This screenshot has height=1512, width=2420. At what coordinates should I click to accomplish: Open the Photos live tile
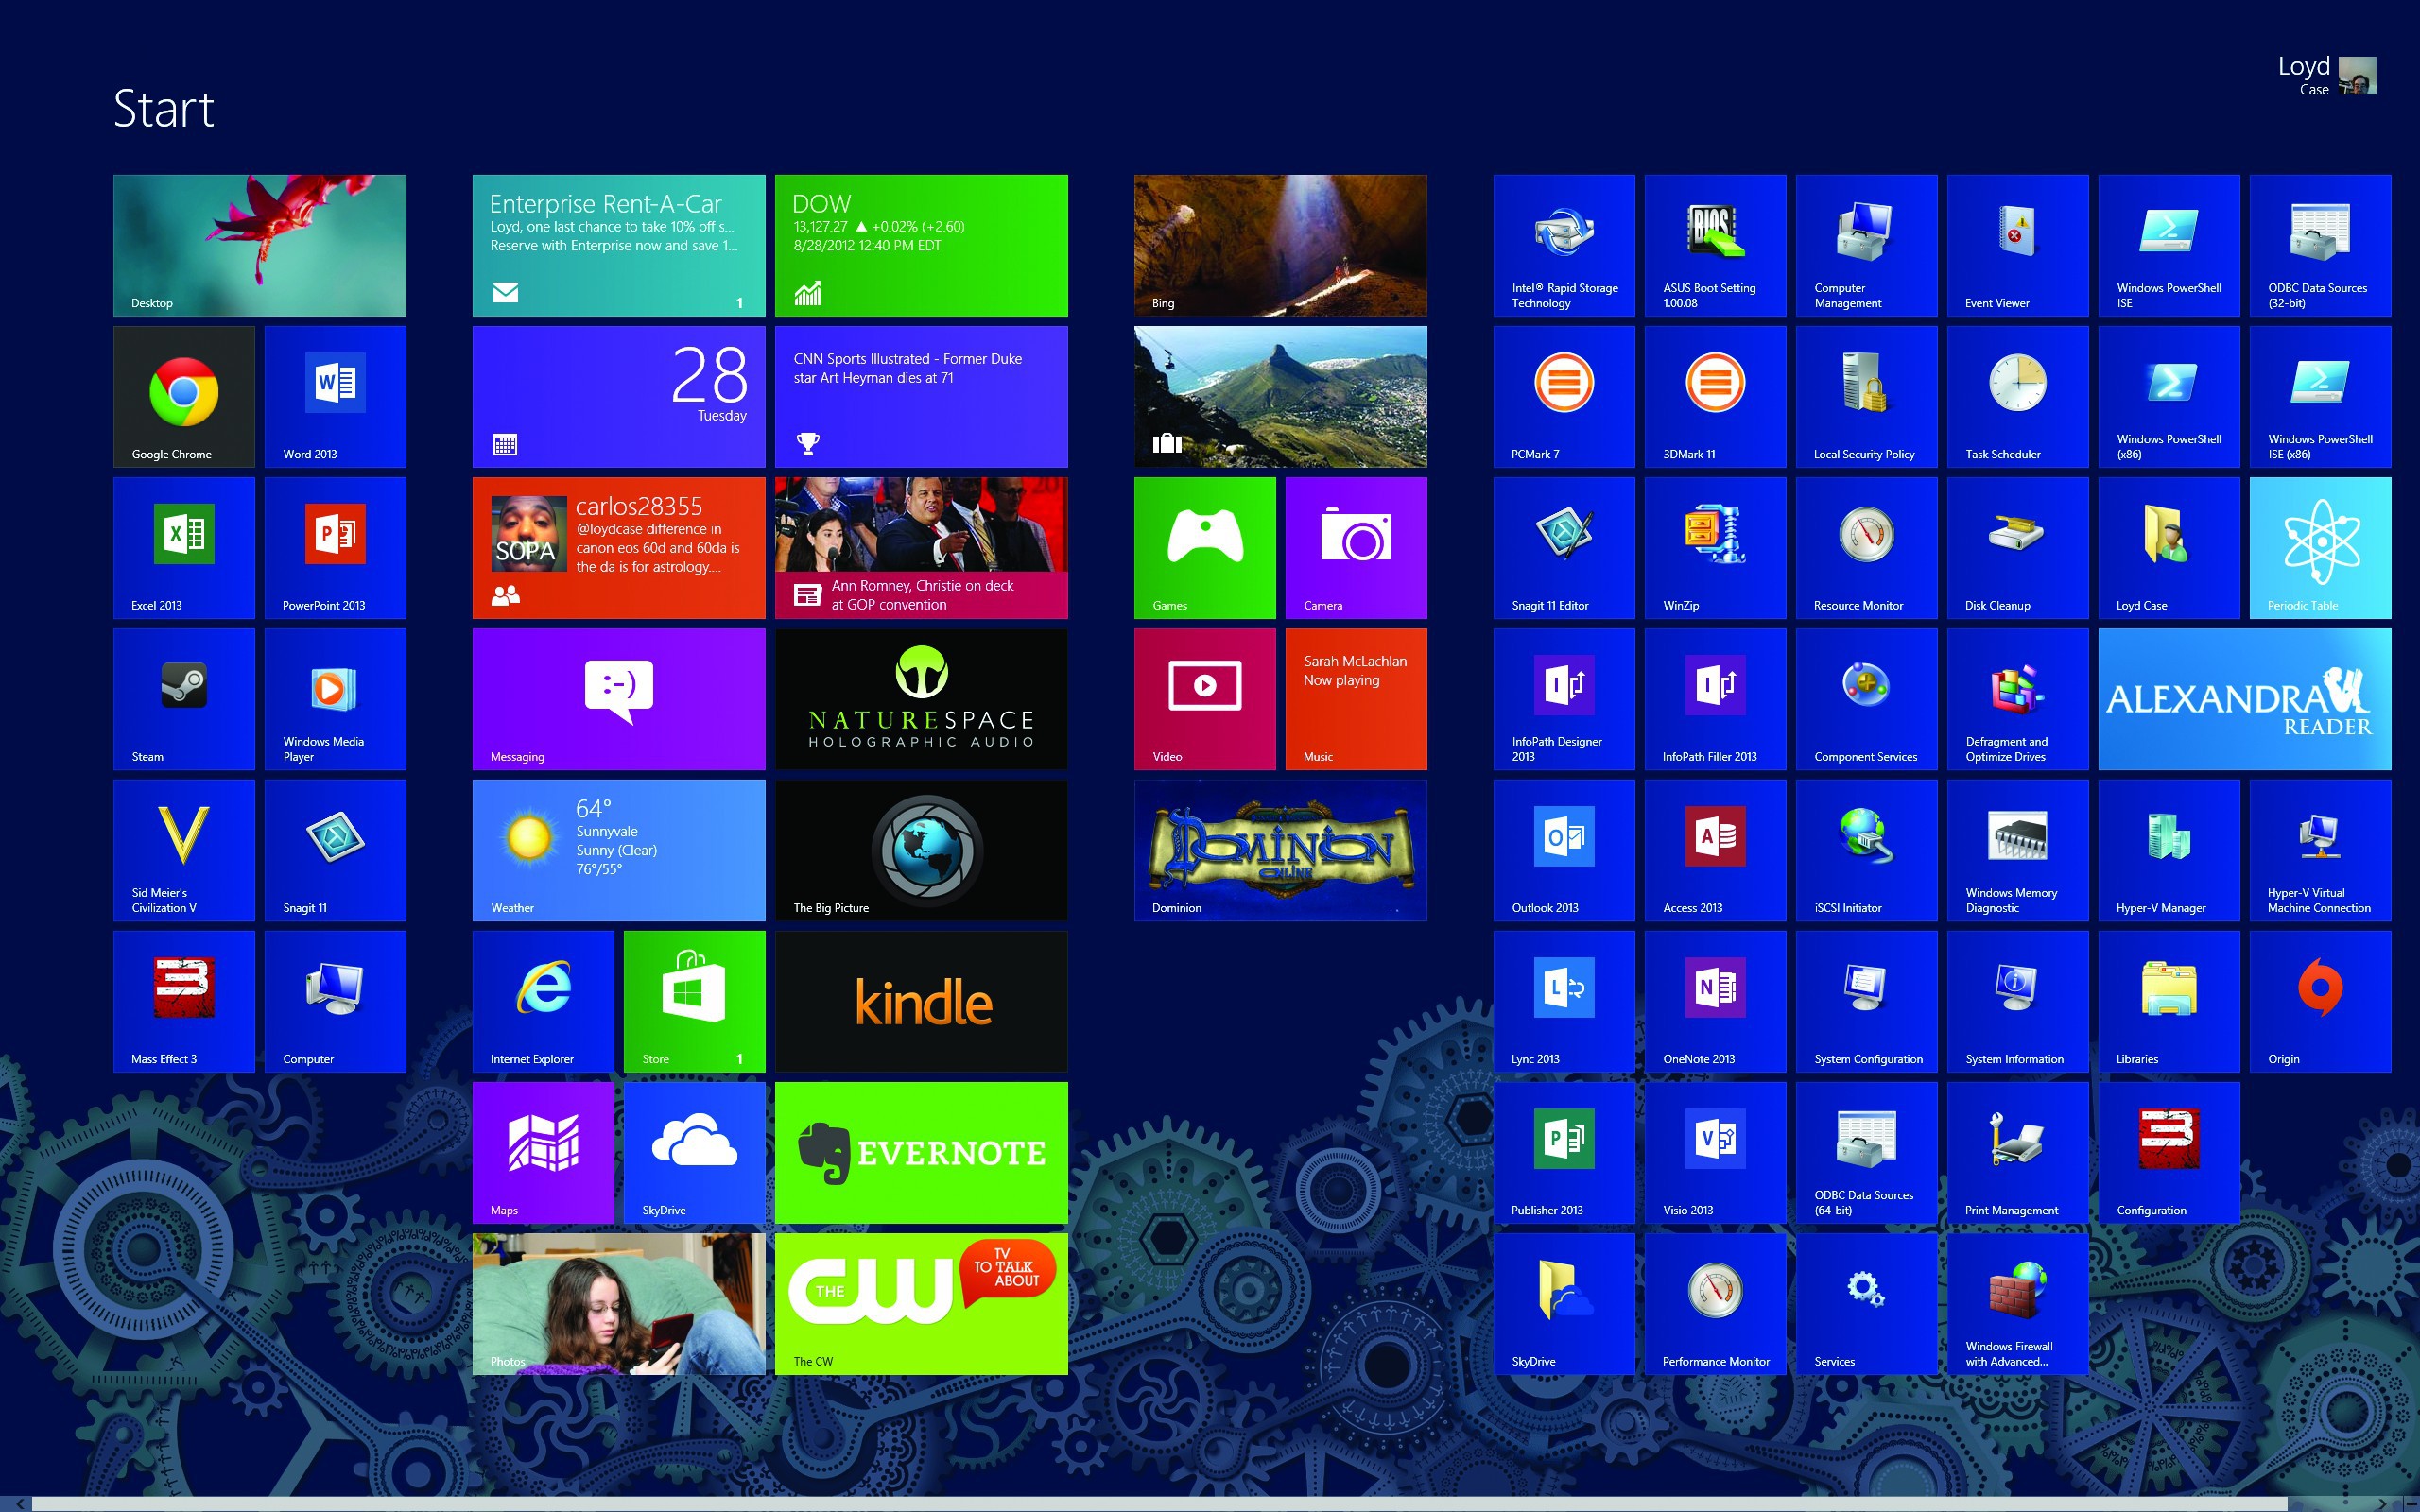619,1303
